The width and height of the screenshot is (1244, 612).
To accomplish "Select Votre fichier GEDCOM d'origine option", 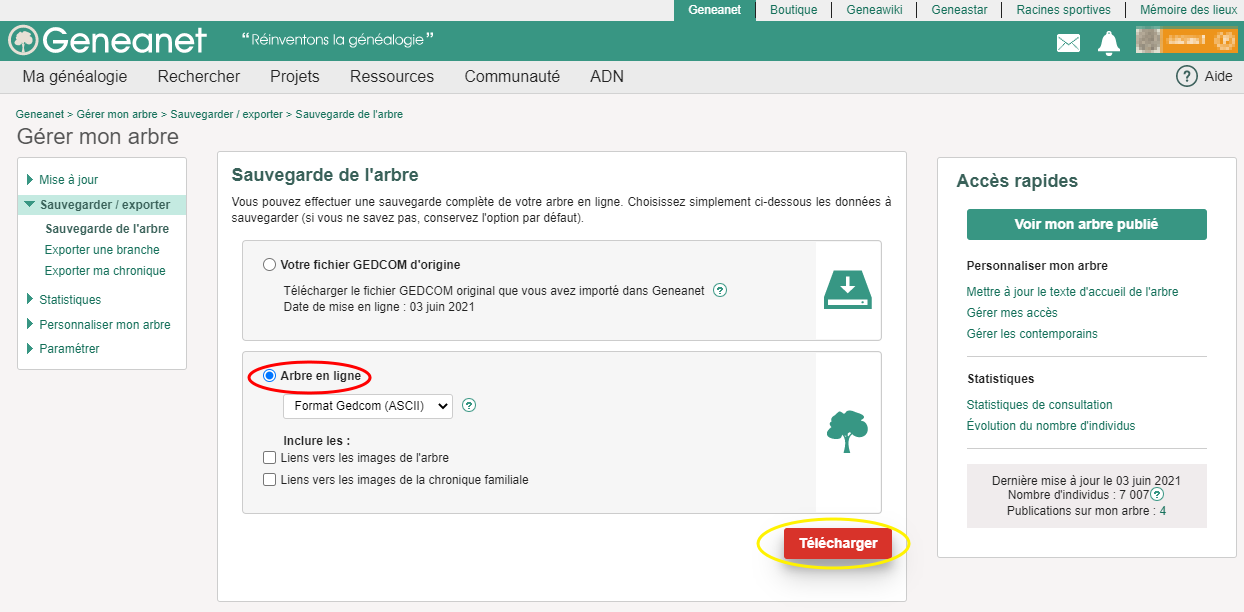I will [x=269, y=265].
